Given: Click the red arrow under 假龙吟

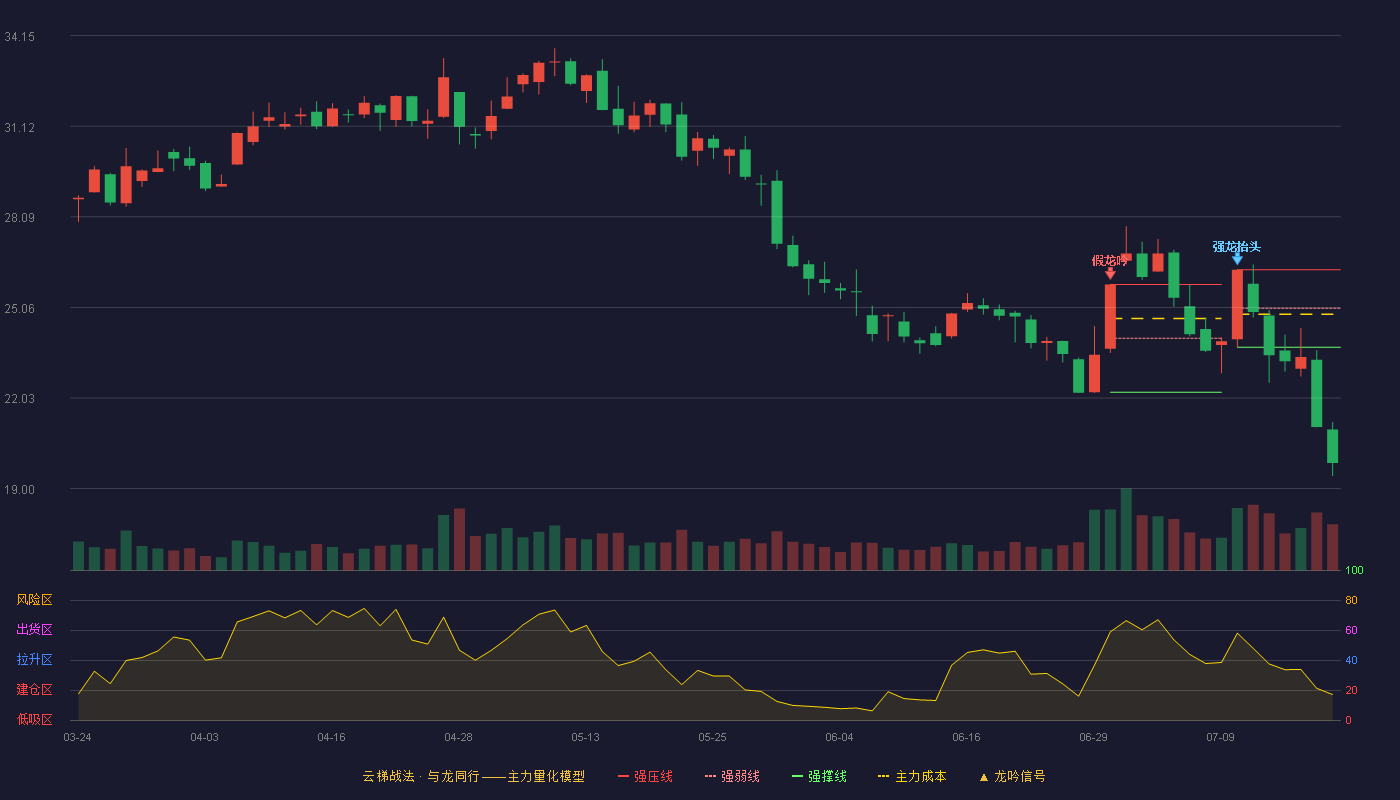Looking at the screenshot, I should click(x=1110, y=273).
